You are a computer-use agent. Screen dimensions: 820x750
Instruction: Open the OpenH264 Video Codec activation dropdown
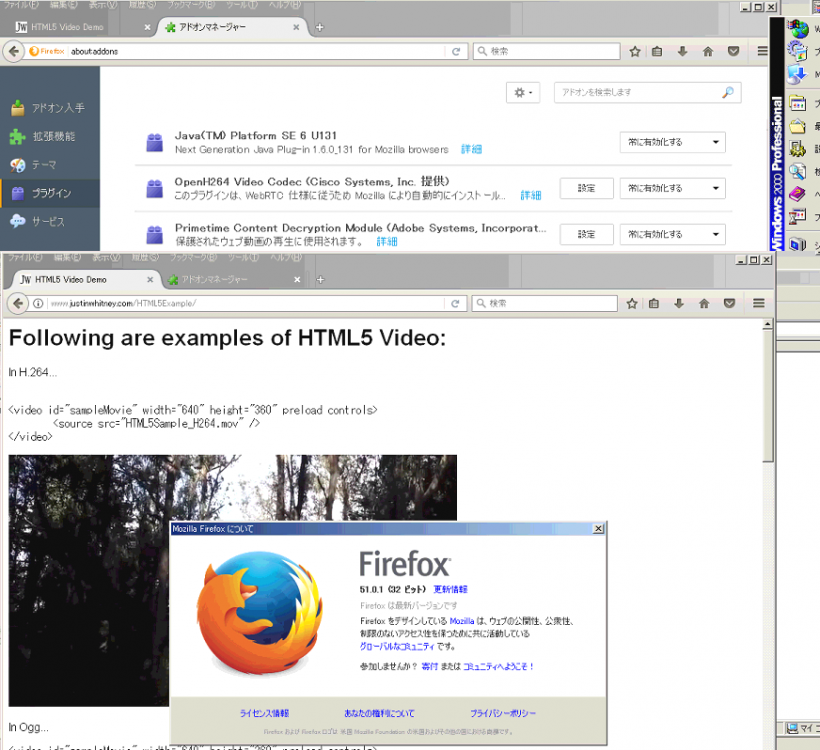(672, 188)
